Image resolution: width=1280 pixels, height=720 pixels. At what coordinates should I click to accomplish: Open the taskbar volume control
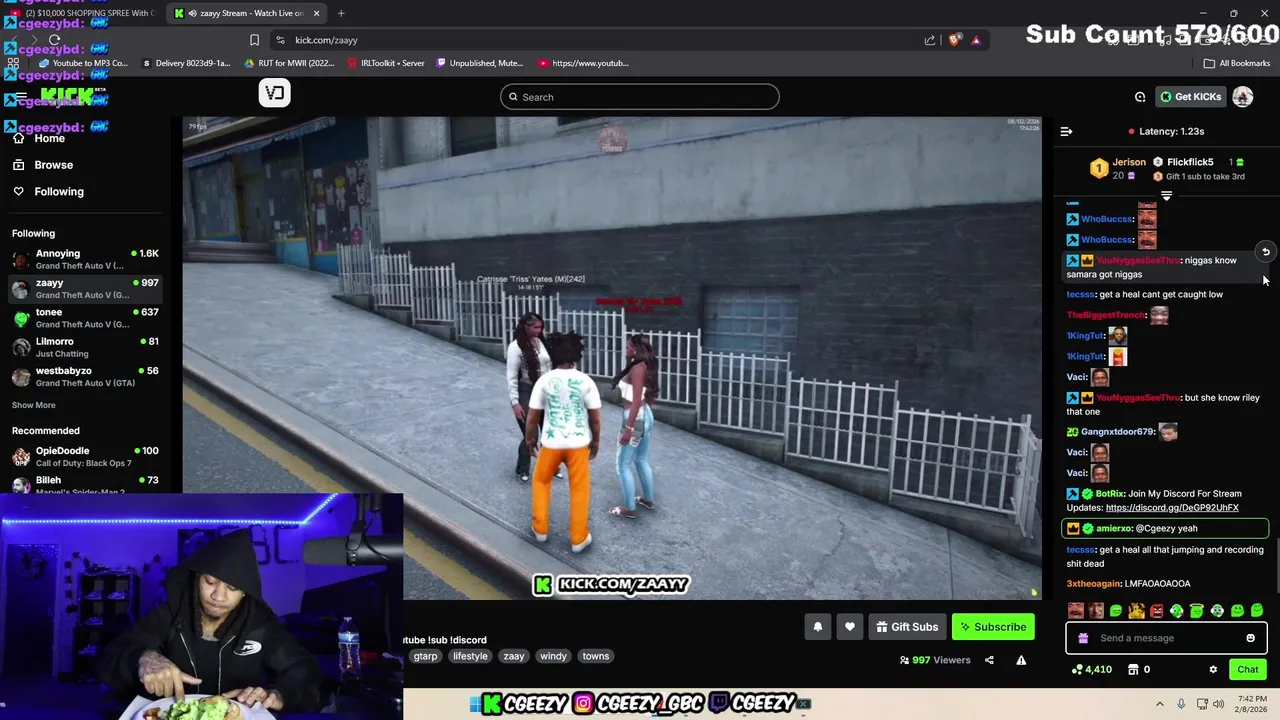click(1218, 704)
